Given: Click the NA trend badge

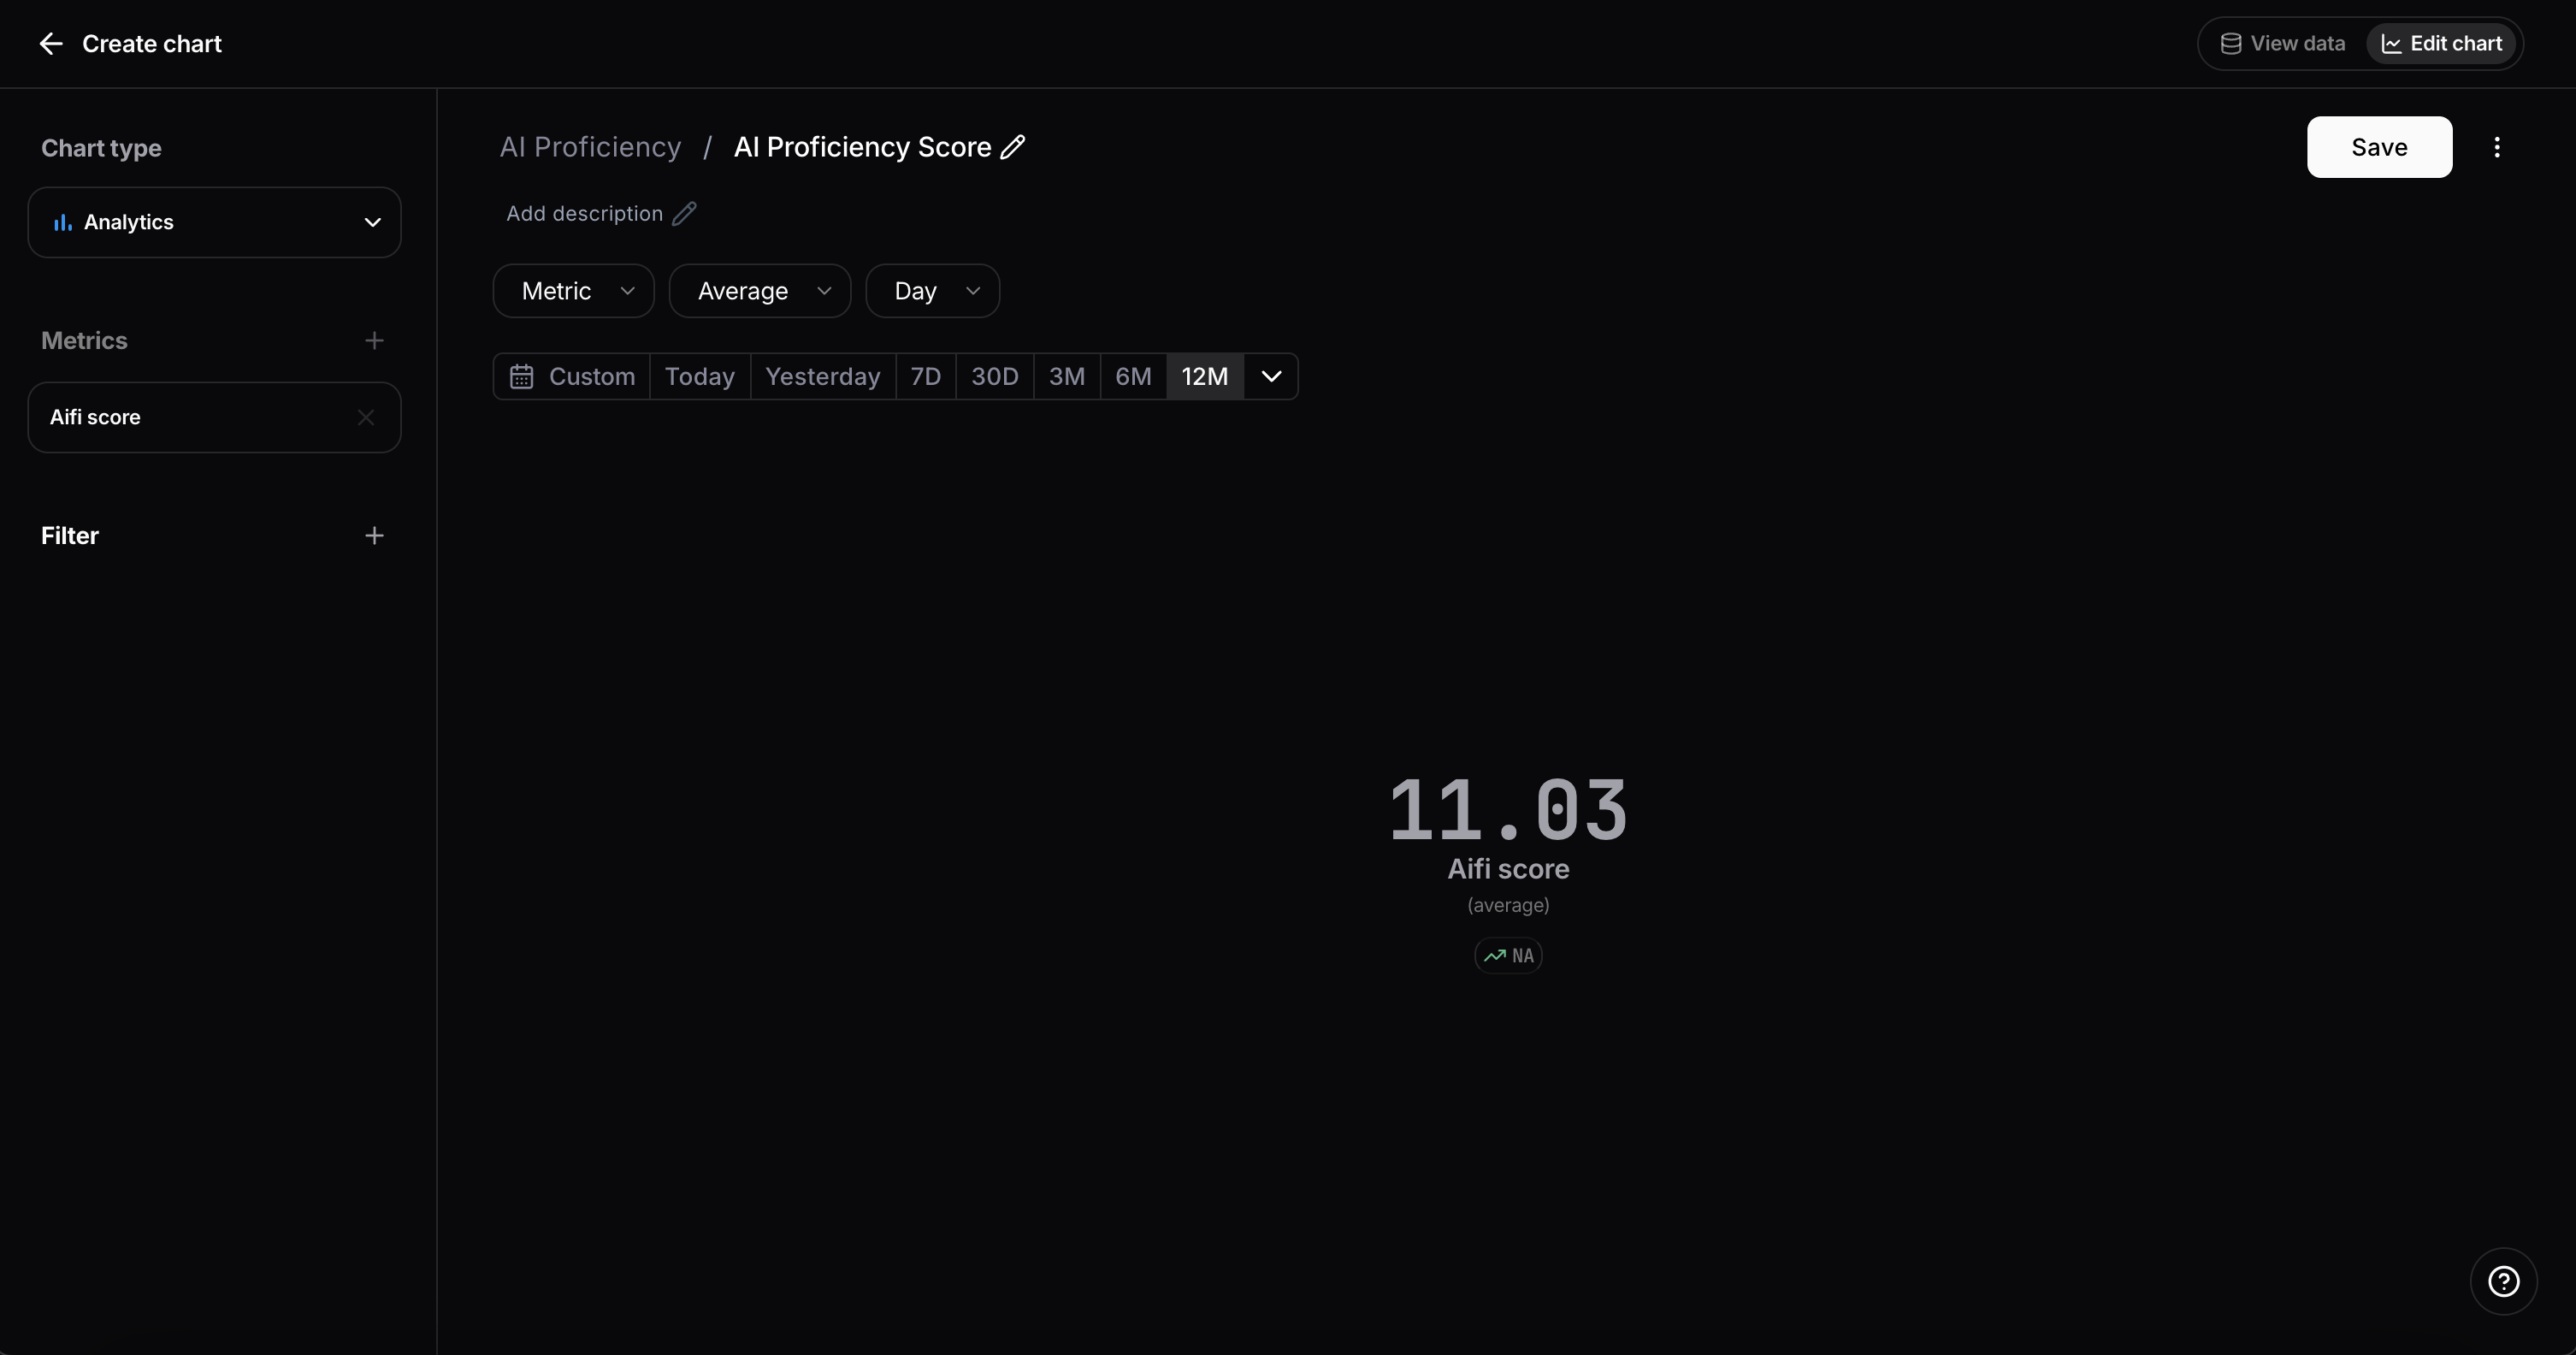Looking at the screenshot, I should (x=1508, y=956).
